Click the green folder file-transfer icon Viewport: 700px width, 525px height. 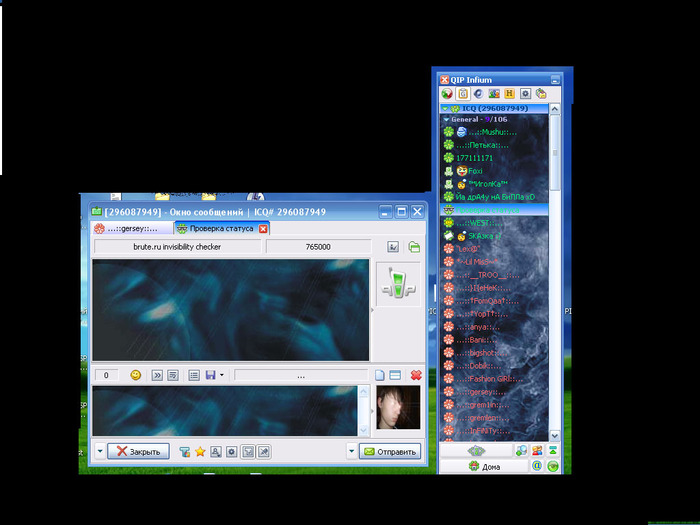(414, 247)
